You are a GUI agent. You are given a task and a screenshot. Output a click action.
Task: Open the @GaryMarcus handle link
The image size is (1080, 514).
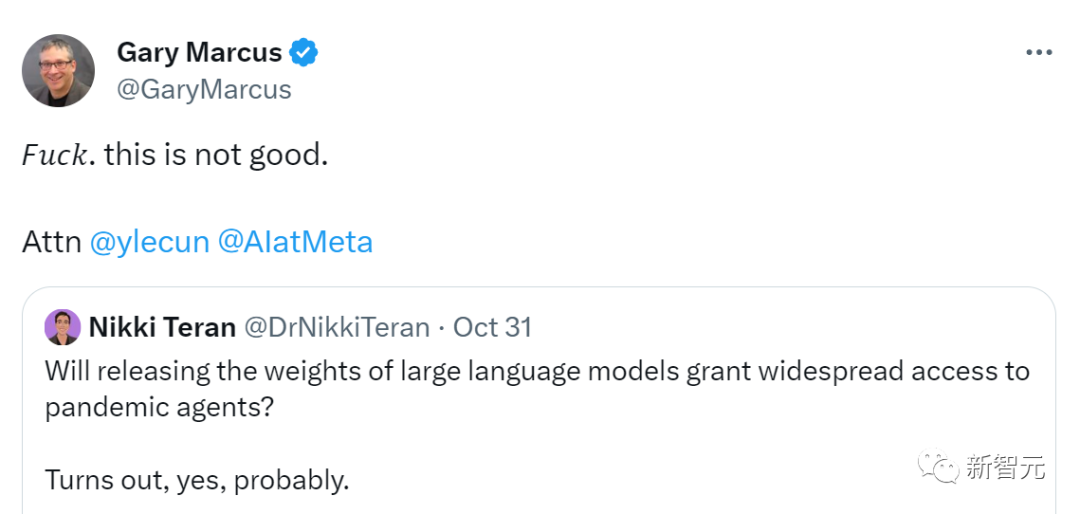[204, 89]
